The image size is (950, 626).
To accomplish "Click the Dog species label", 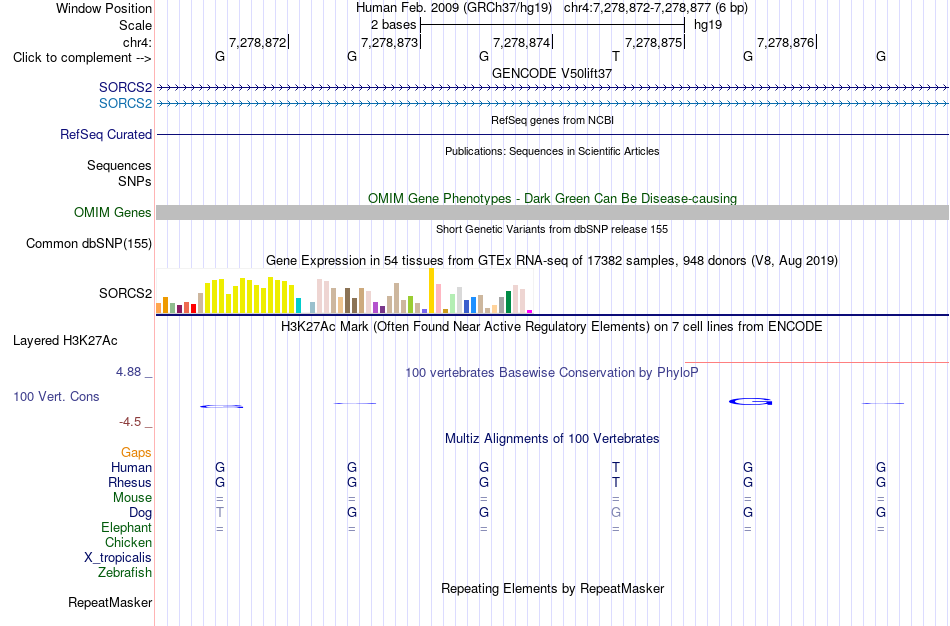I will point(140,513).
